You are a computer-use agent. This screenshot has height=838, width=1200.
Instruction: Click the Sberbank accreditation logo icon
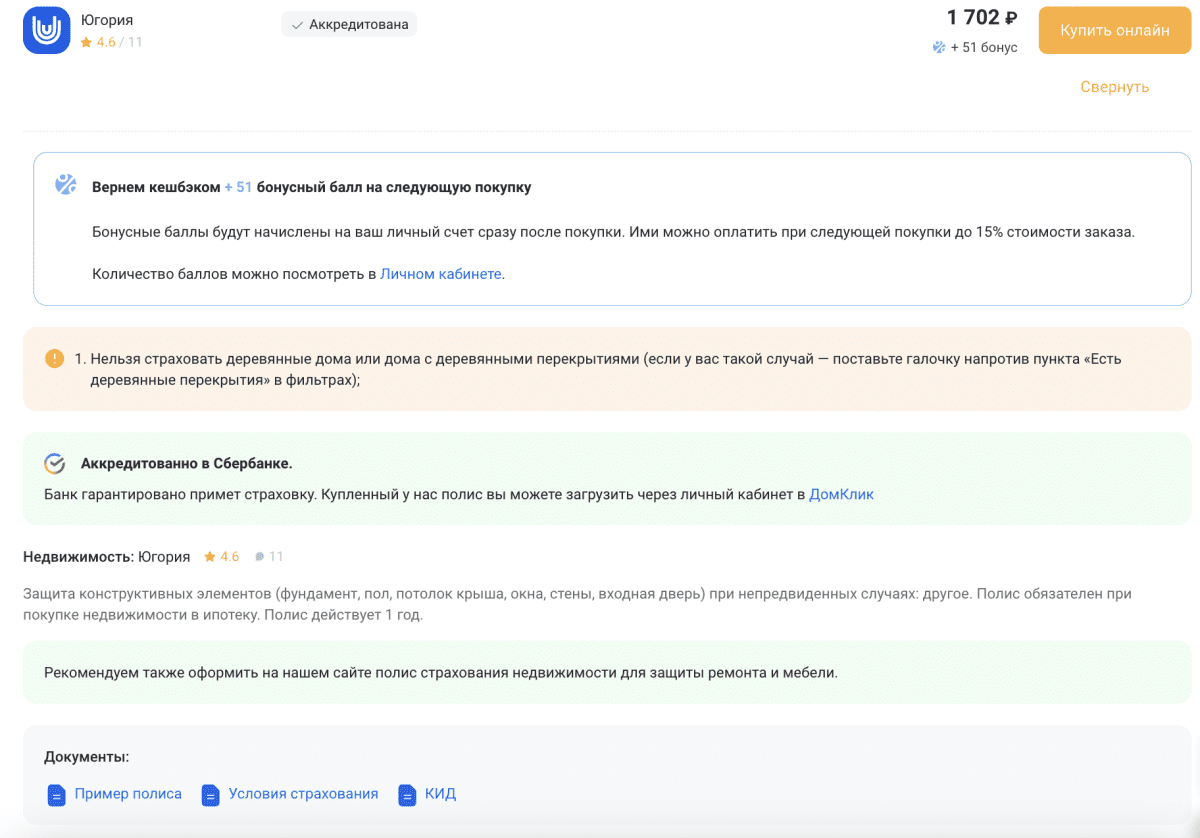pyautogui.click(x=55, y=464)
